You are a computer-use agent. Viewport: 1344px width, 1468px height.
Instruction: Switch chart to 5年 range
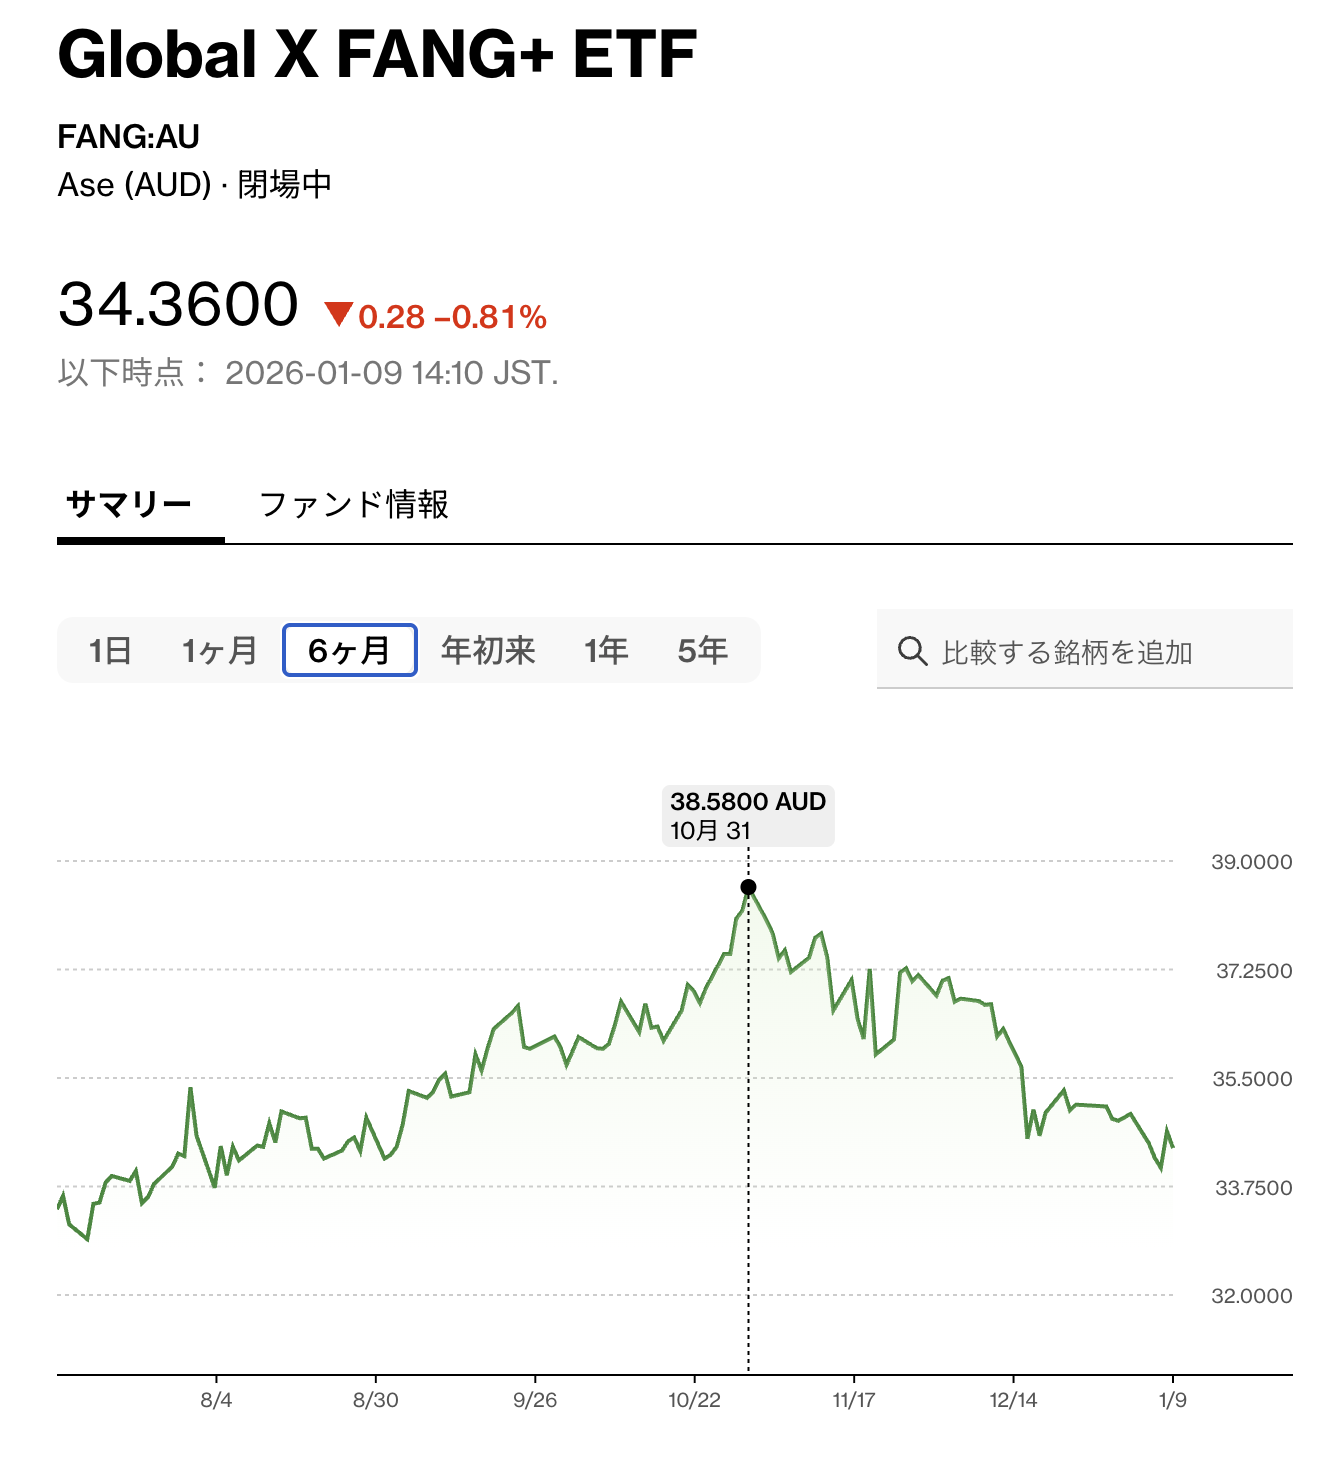[x=702, y=651]
